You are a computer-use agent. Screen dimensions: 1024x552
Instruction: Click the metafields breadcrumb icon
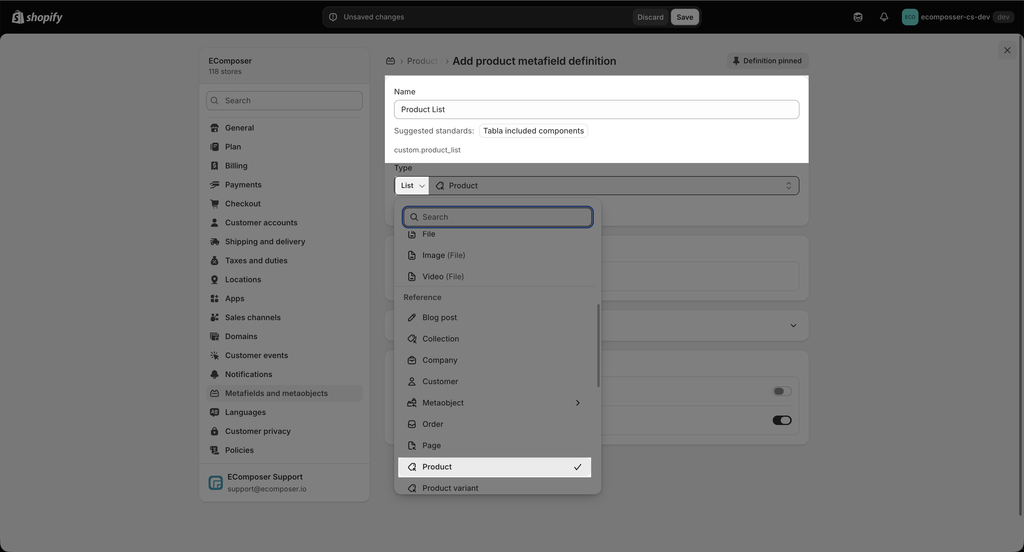pyautogui.click(x=391, y=61)
